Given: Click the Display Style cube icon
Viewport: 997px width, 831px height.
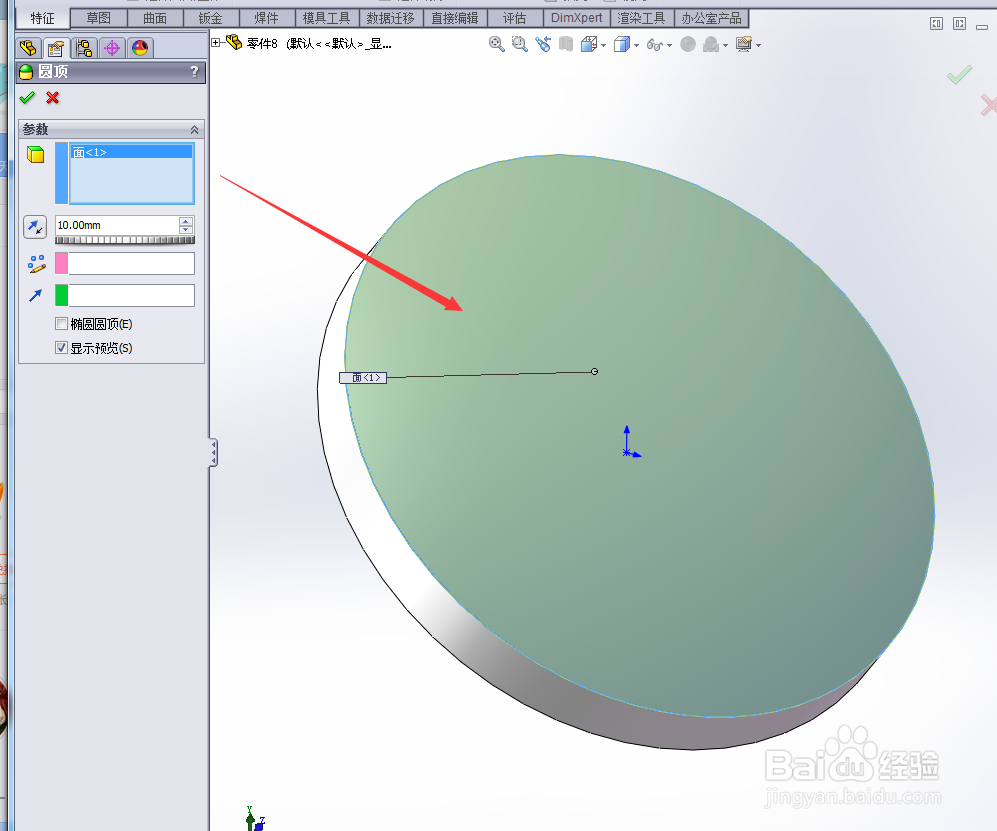Looking at the screenshot, I should (621, 44).
